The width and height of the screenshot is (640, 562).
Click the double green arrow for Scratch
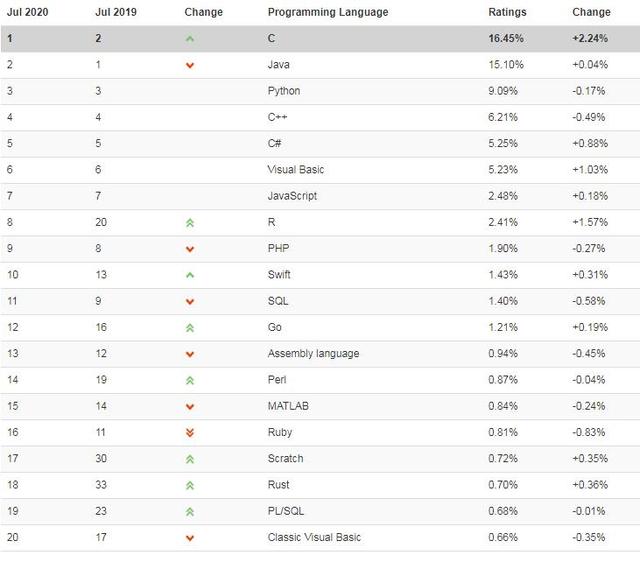(190, 459)
